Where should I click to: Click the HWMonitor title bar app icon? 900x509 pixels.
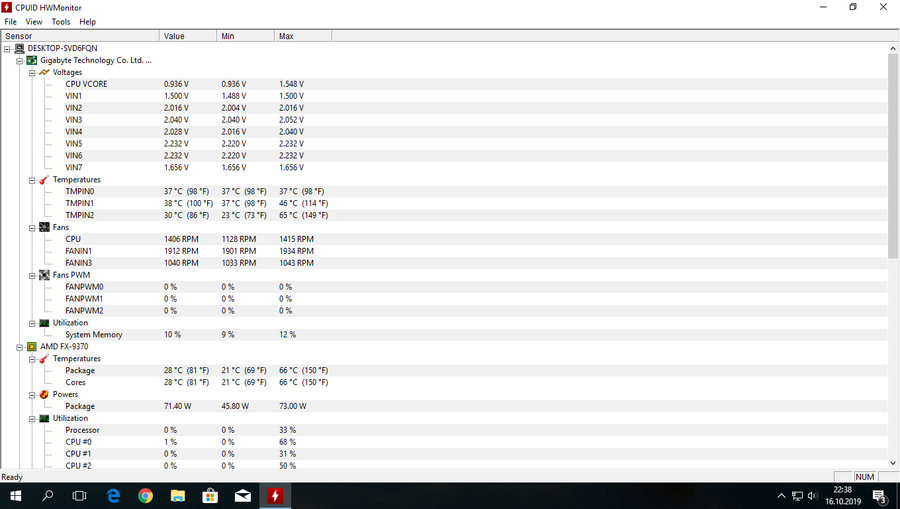point(7,7)
